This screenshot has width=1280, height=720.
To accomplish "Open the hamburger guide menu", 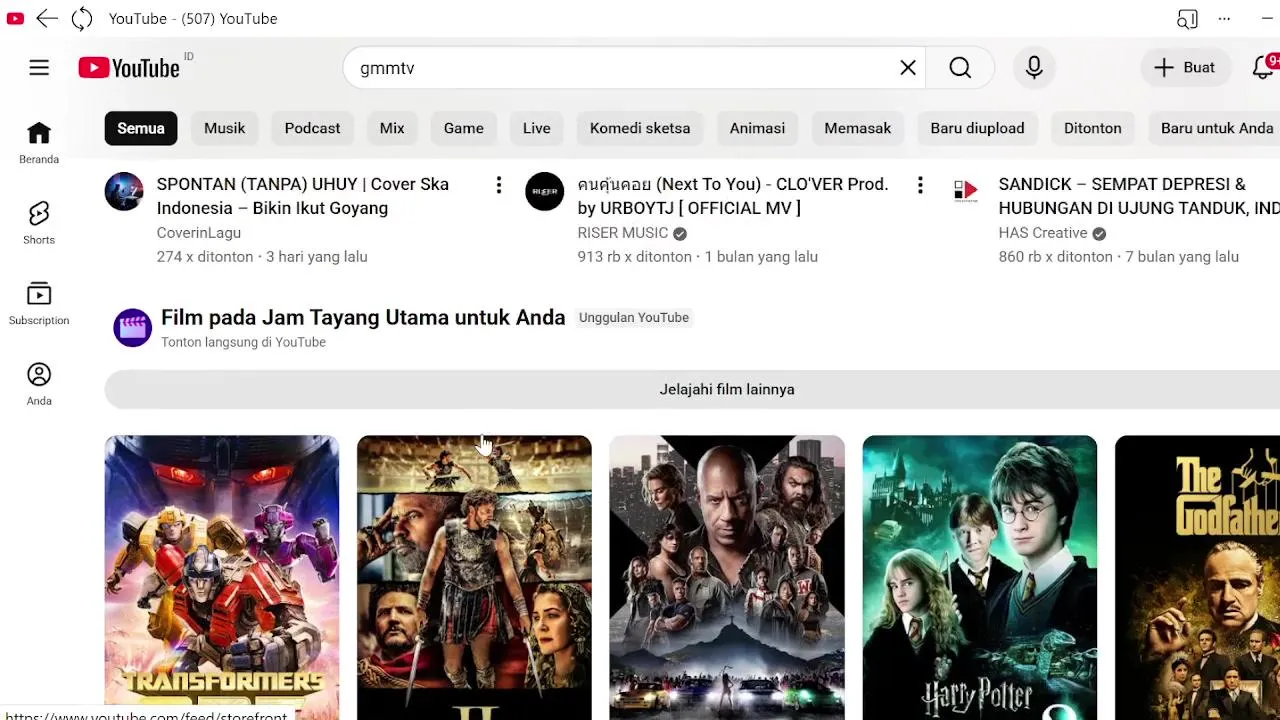I will pos(39,68).
